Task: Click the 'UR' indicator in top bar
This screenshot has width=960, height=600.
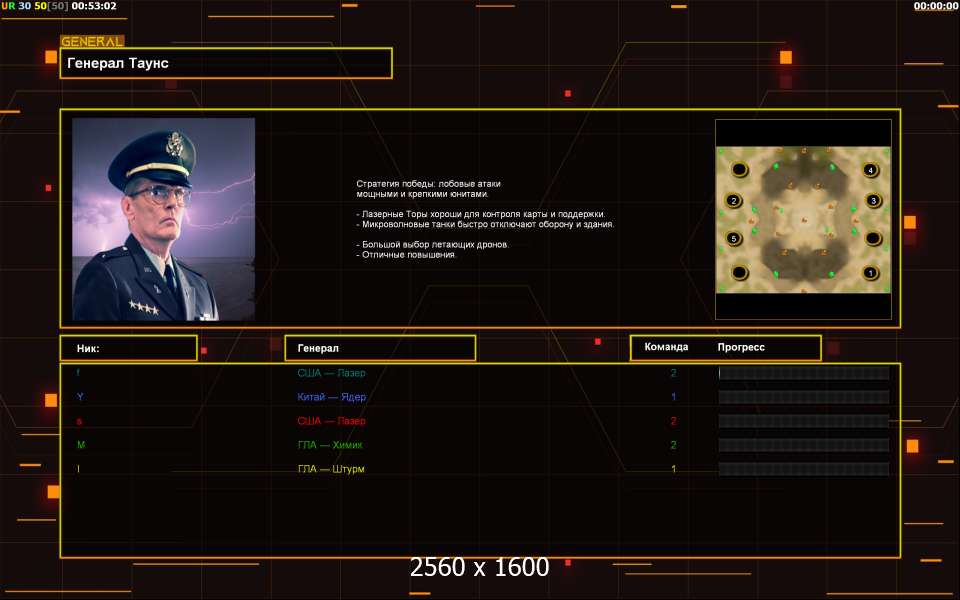Action: [8, 6]
